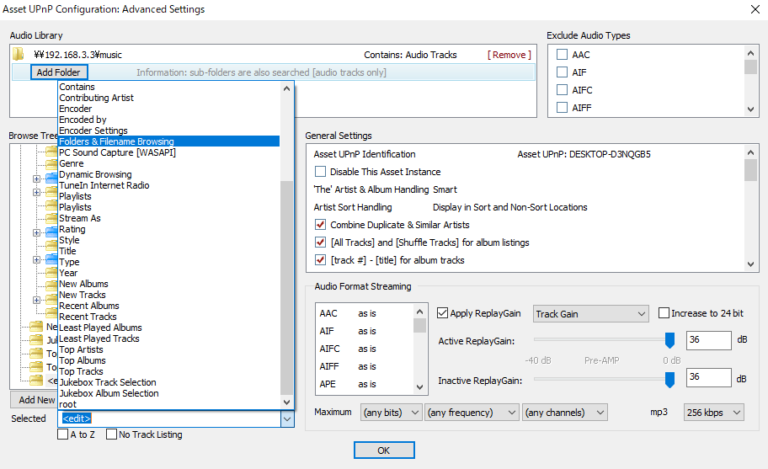Click the Add New button
The height and width of the screenshot is (469, 768).
33,400
